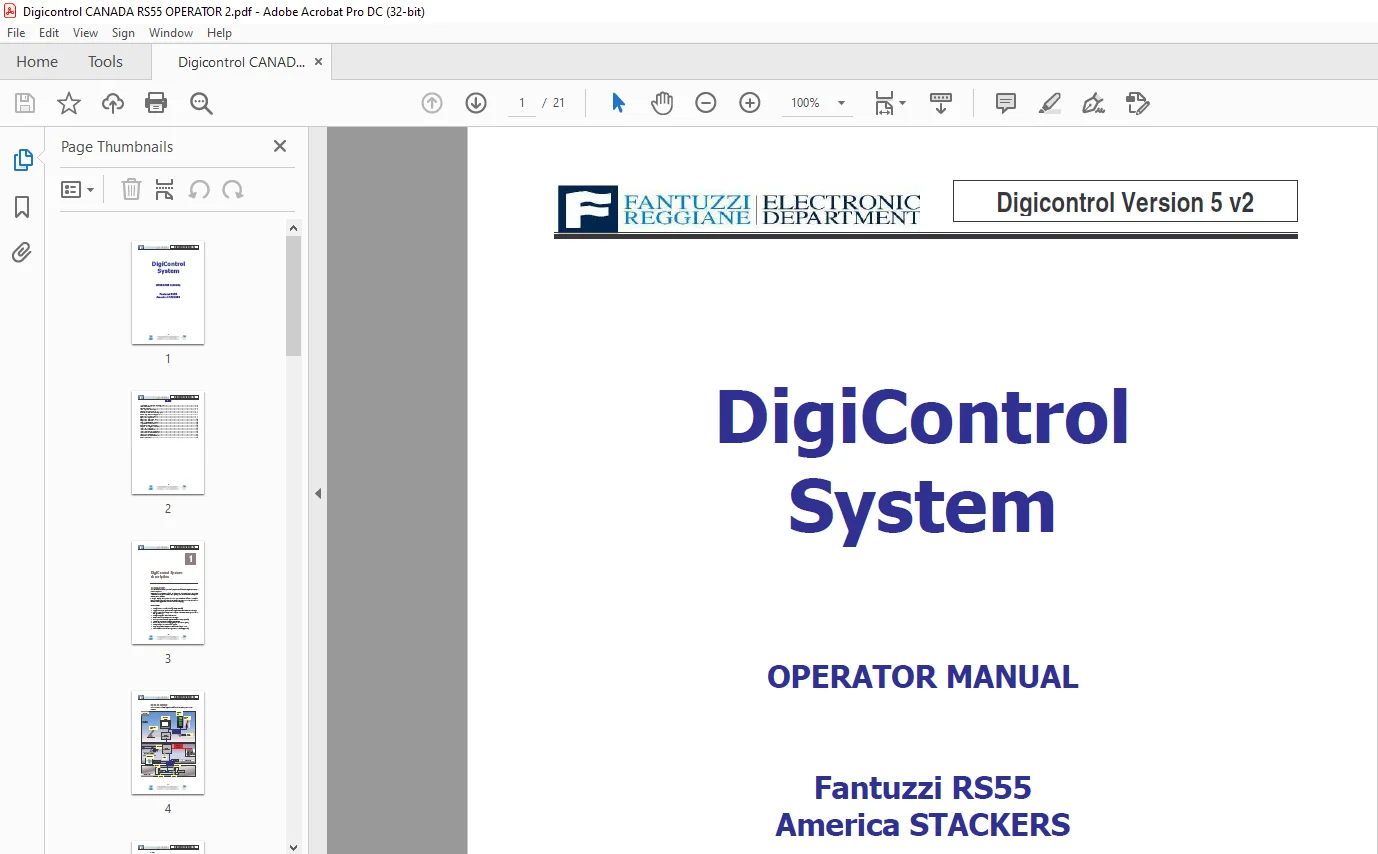
Task: Open the Attachments paperclip panel
Action: tap(22, 252)
